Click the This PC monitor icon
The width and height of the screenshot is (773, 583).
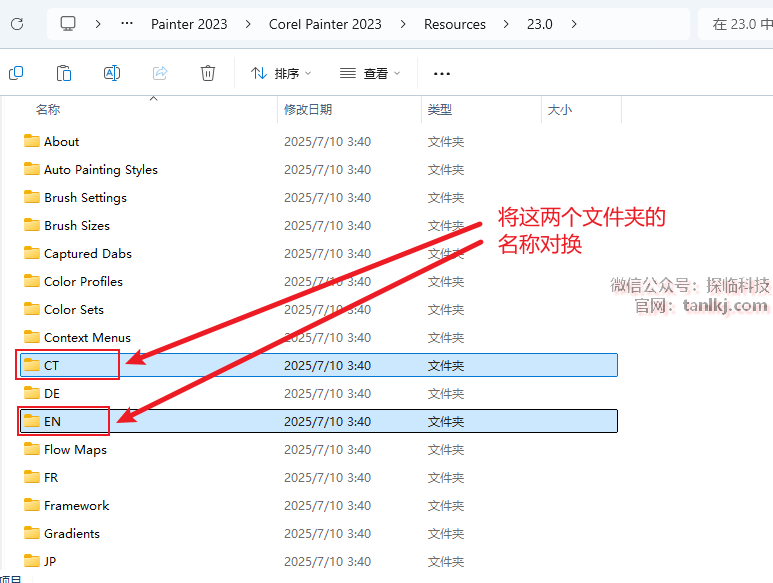68,24
